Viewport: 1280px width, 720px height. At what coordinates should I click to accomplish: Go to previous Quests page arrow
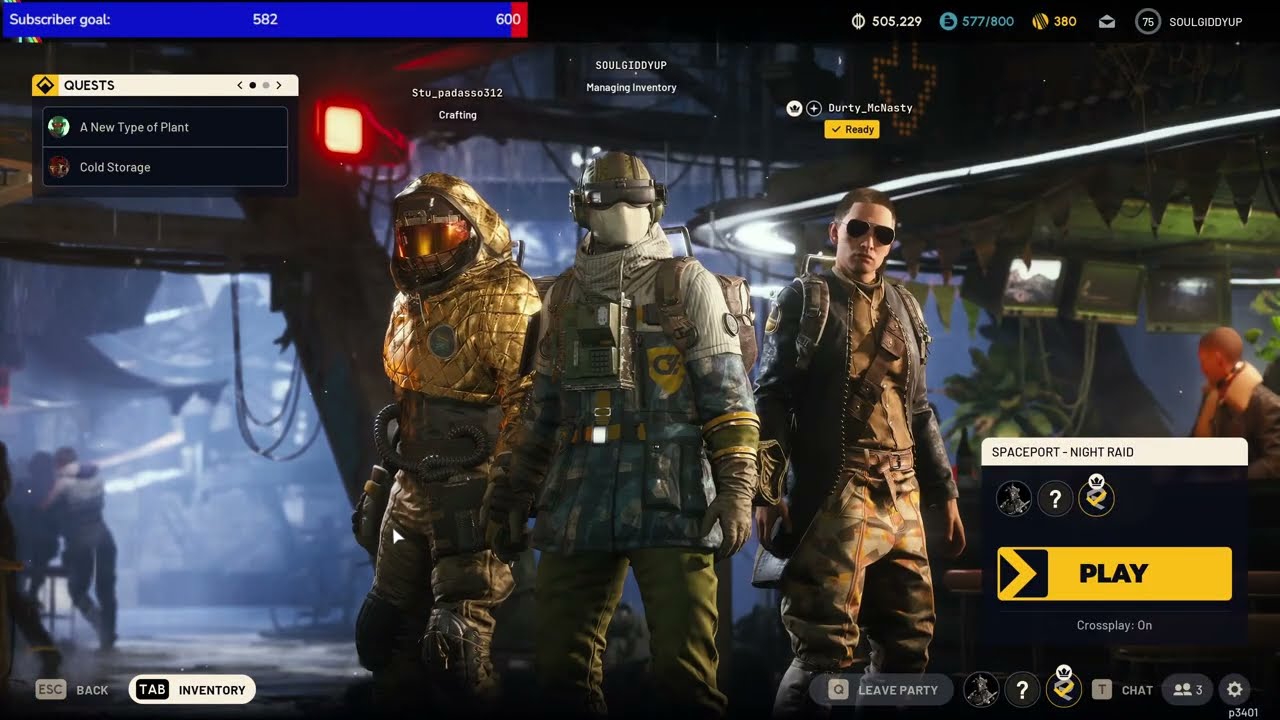[x=240, y=85]
